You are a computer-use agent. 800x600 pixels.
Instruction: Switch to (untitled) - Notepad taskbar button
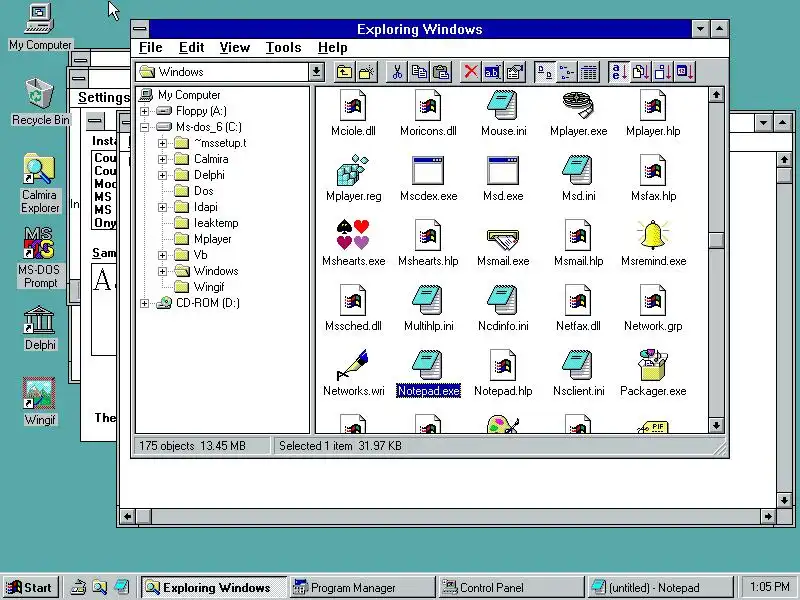660,588
